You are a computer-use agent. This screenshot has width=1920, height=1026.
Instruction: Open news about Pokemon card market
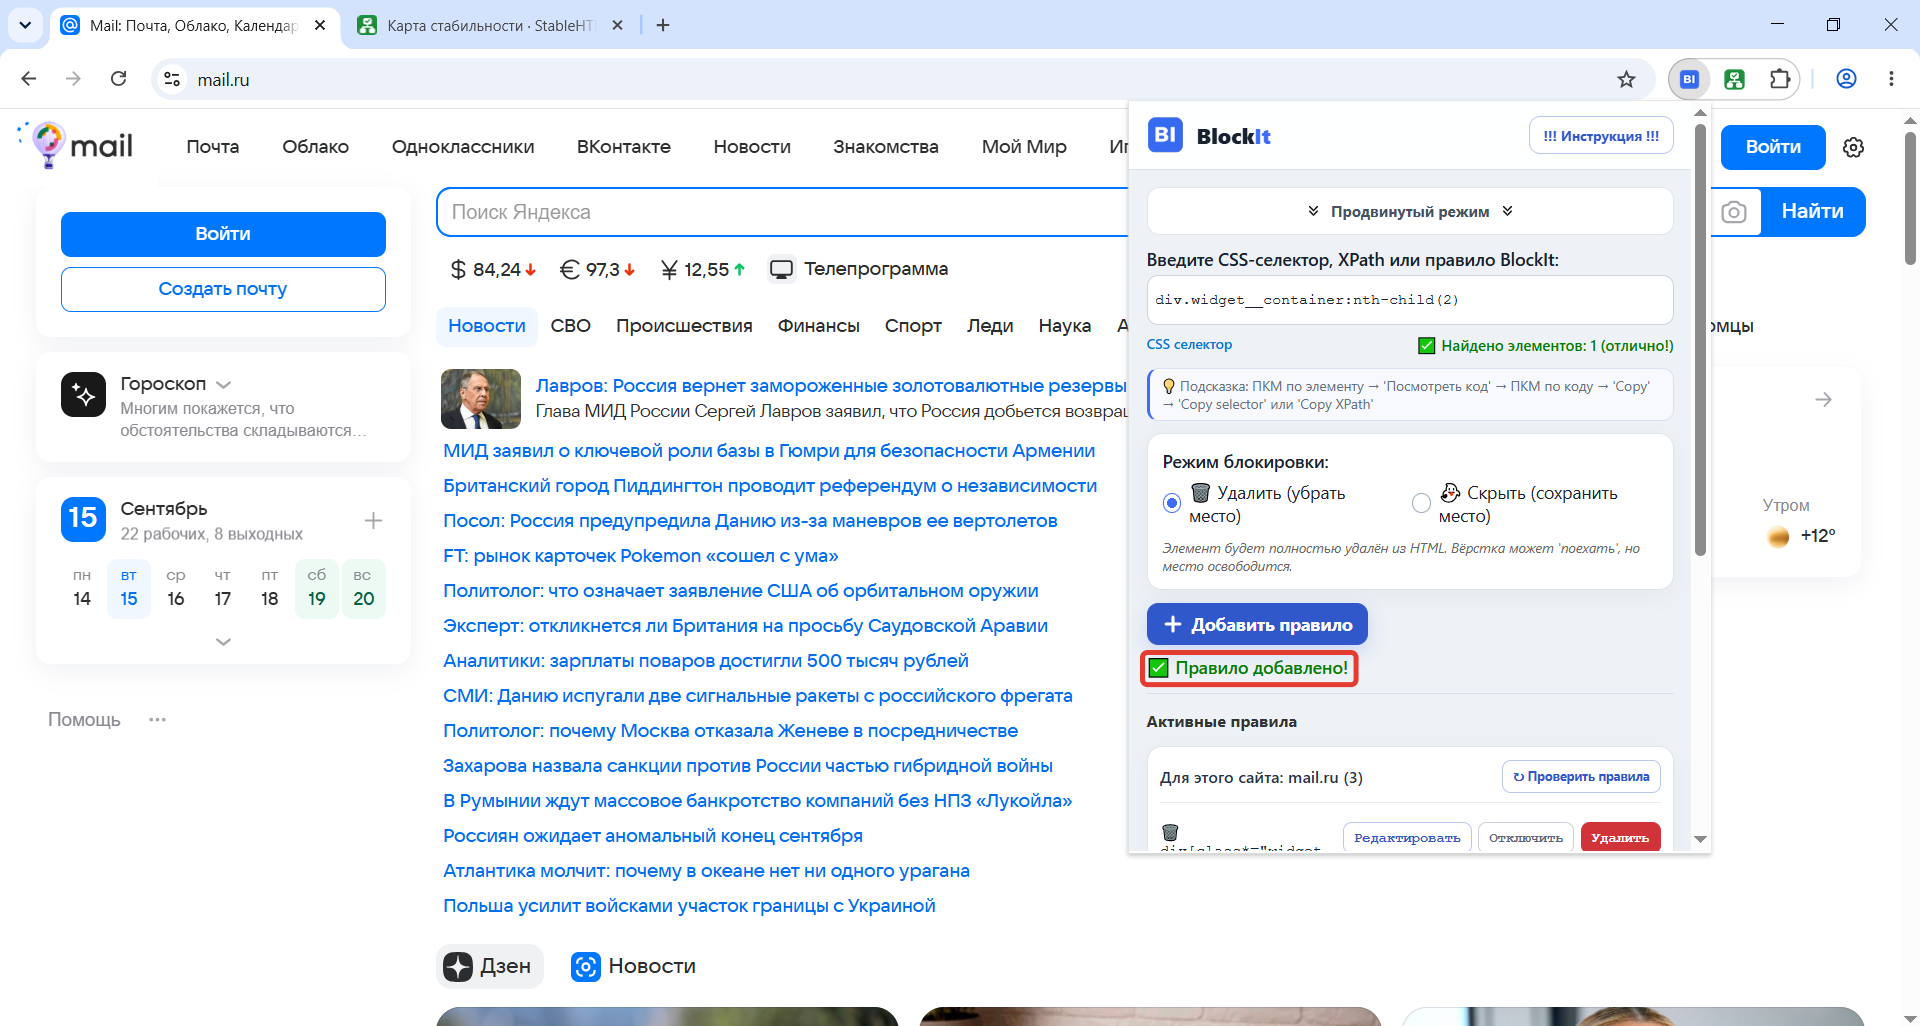[640, 556]
